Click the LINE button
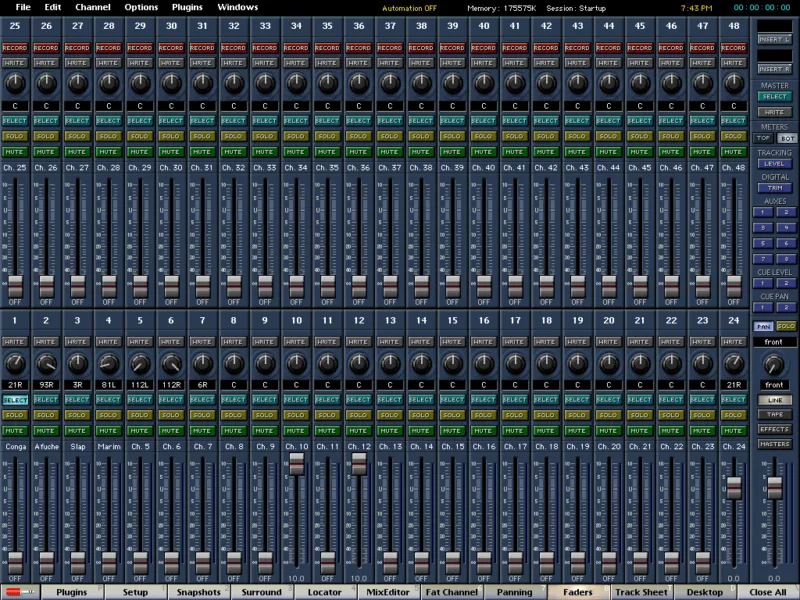800x600 pixels. pos(774,400)
